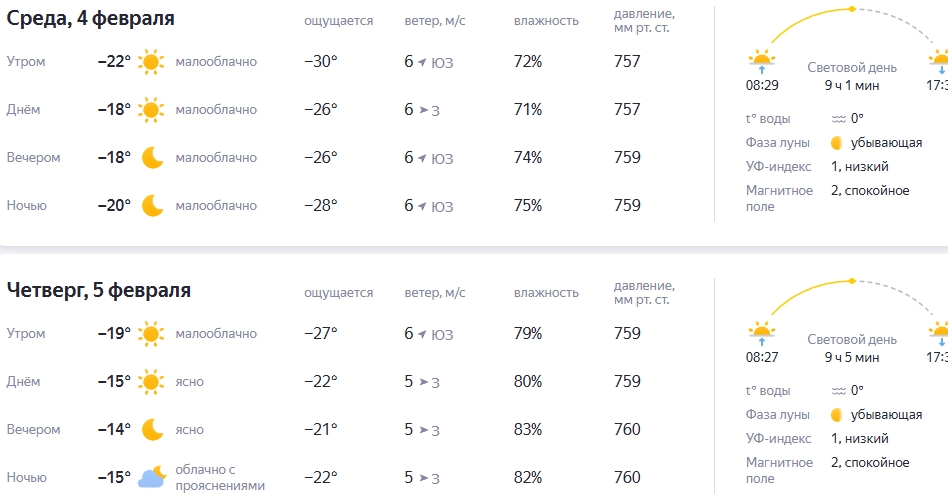Click the Wednesday sun path arc dot

point(851,9)
